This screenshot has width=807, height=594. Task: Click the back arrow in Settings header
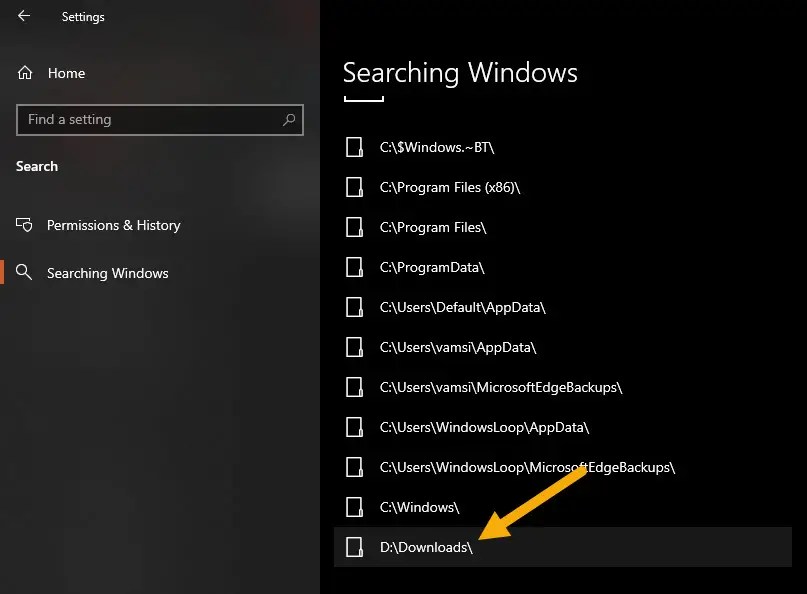(x=24, y=16)
